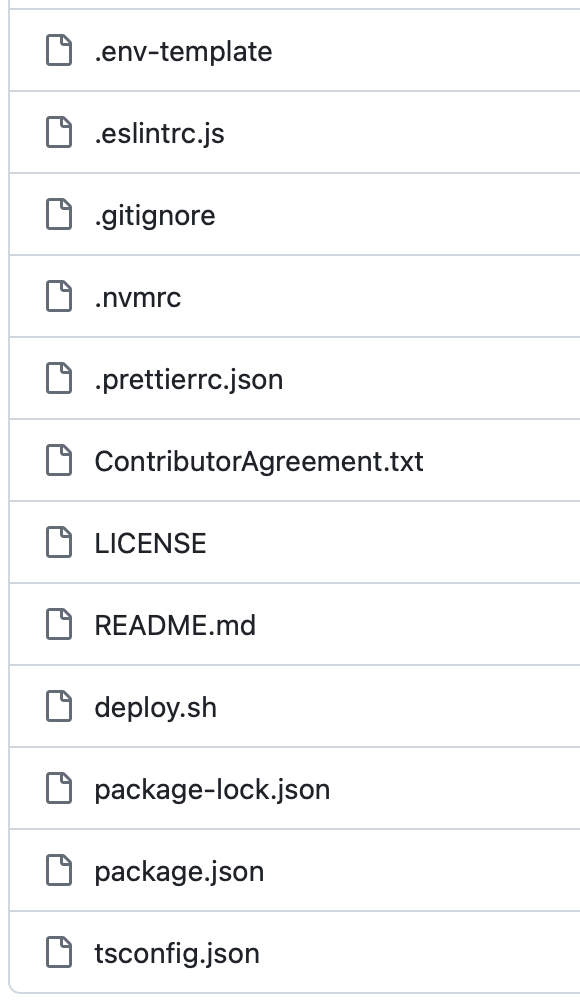580x1006 pixels.
Task: Click the file icon beside ContributorAgreement.txt
Action: click(59, 461)
